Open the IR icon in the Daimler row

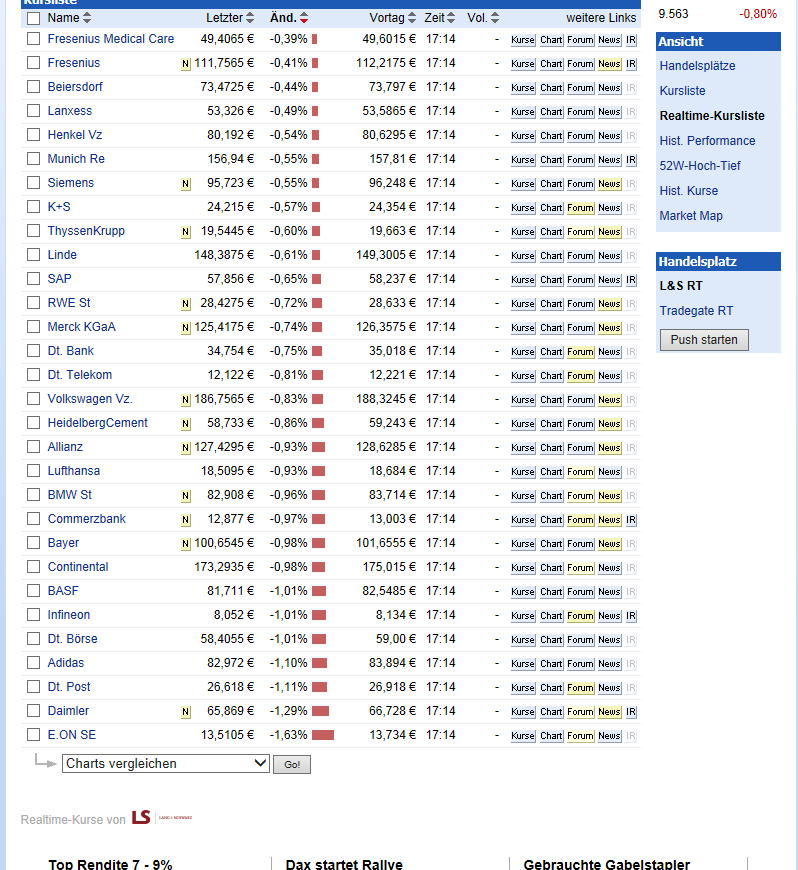(631, 712)
